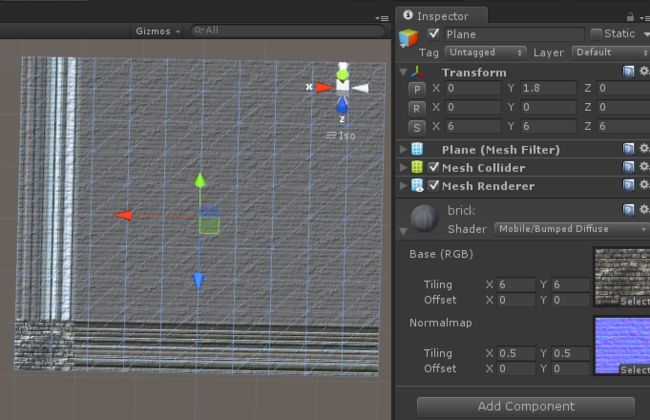Open brick material help book icon
Viewport: 650px width, 420px height.
point(628,210)
